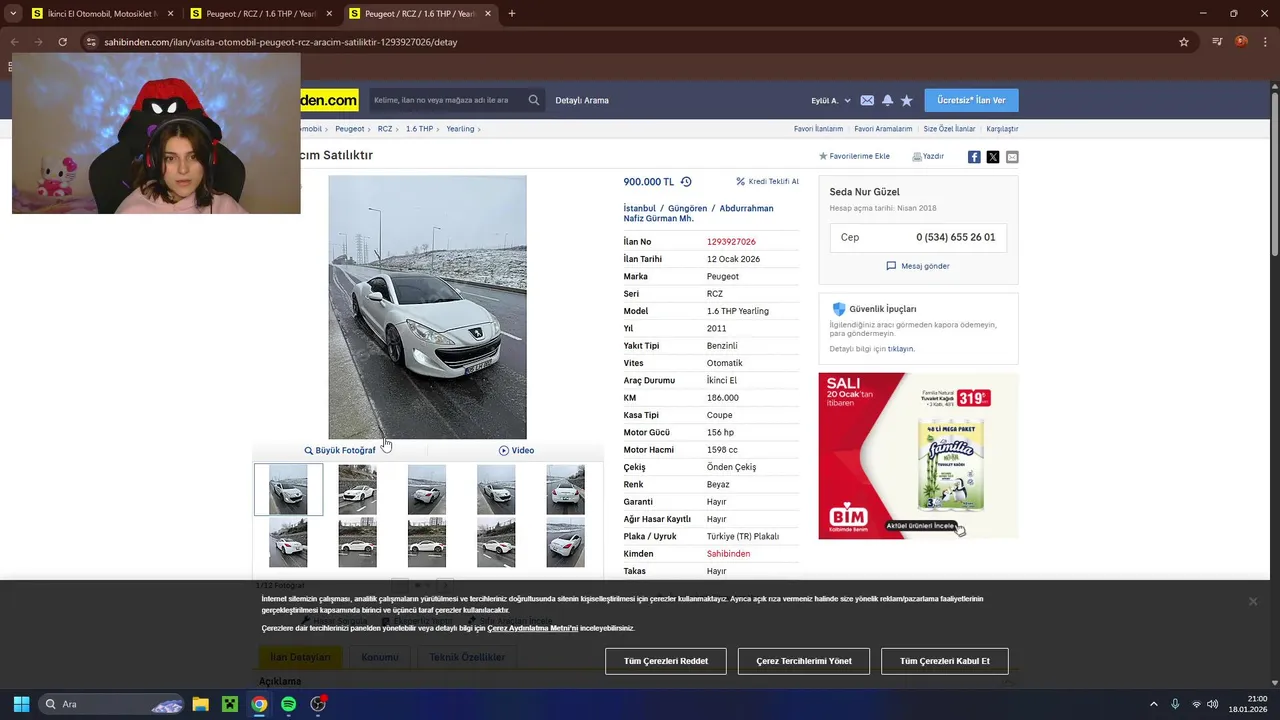Open Karşılaştır menu link

click(1002, 129)
